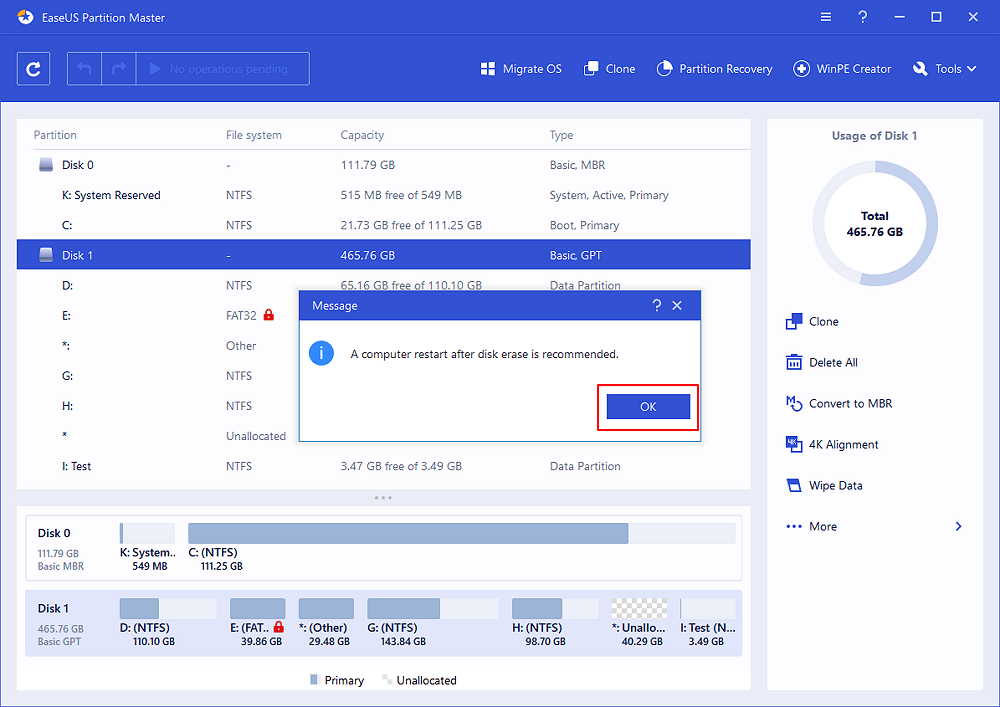
Task: Click the refresh disk information icon
Action: 33,69
